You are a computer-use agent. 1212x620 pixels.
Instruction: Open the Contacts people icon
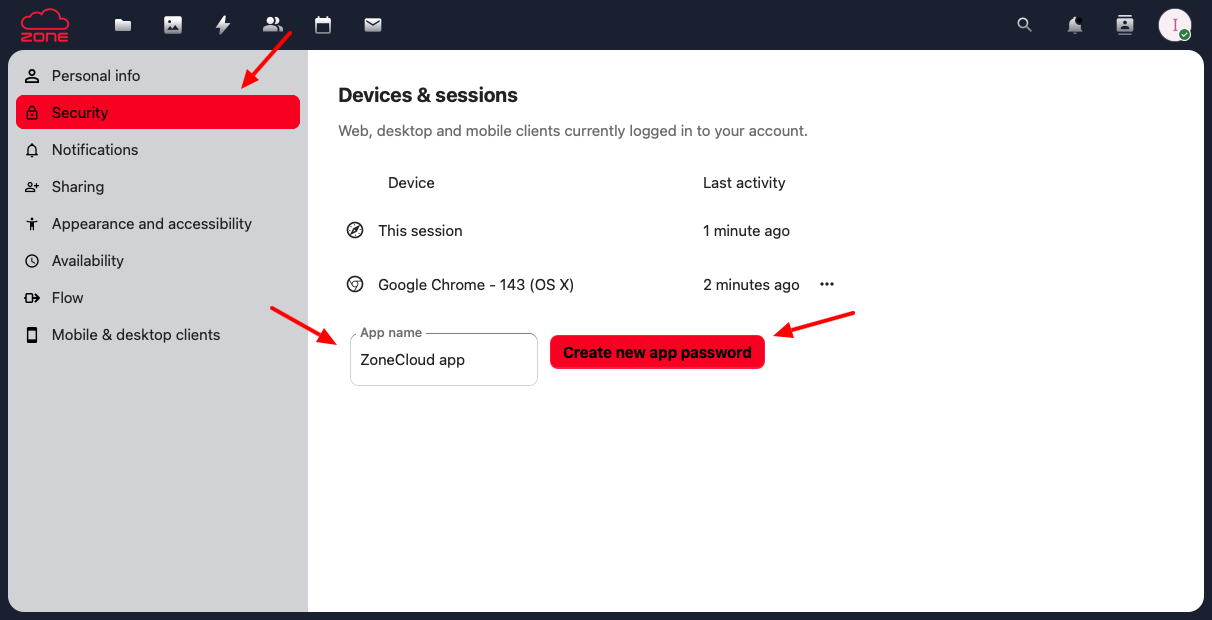(x=273, y=25)
